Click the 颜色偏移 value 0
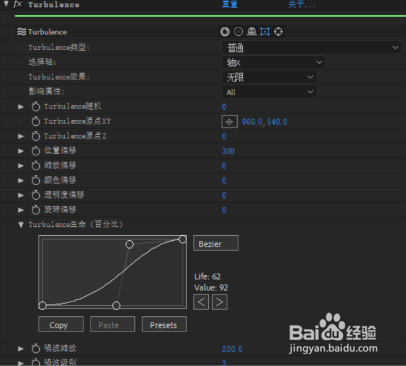Image resolution: width=406 pixels, height=366 pixels. [x=224, y=181]
